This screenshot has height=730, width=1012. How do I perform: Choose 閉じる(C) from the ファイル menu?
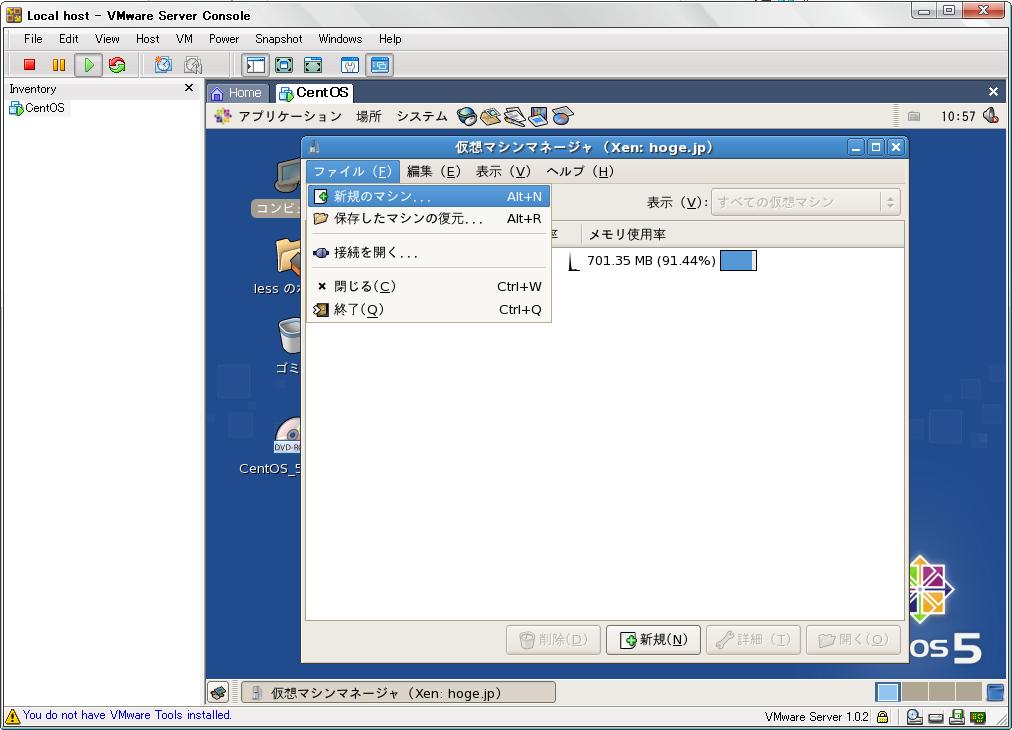coord(429,287)
